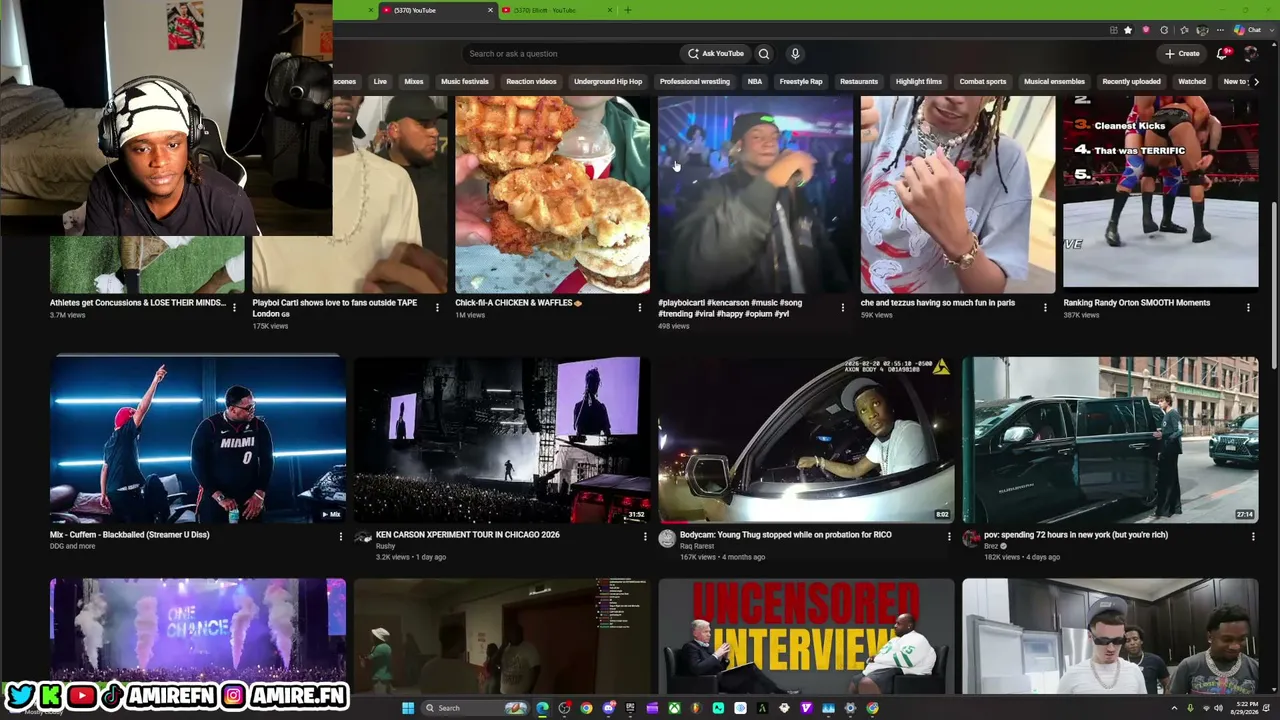
Task: Open the 72 hours in New York thumbnail
Action: (1110, 439)
